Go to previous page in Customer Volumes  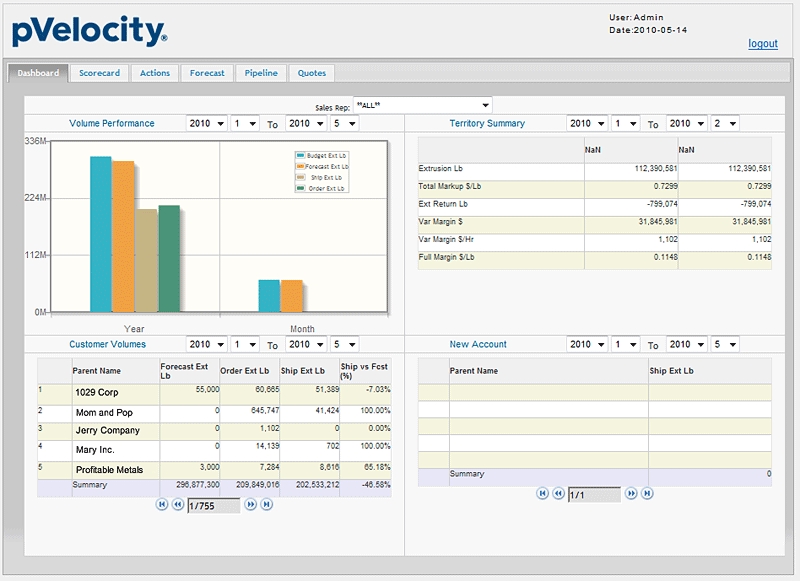[x=177, y=505]
